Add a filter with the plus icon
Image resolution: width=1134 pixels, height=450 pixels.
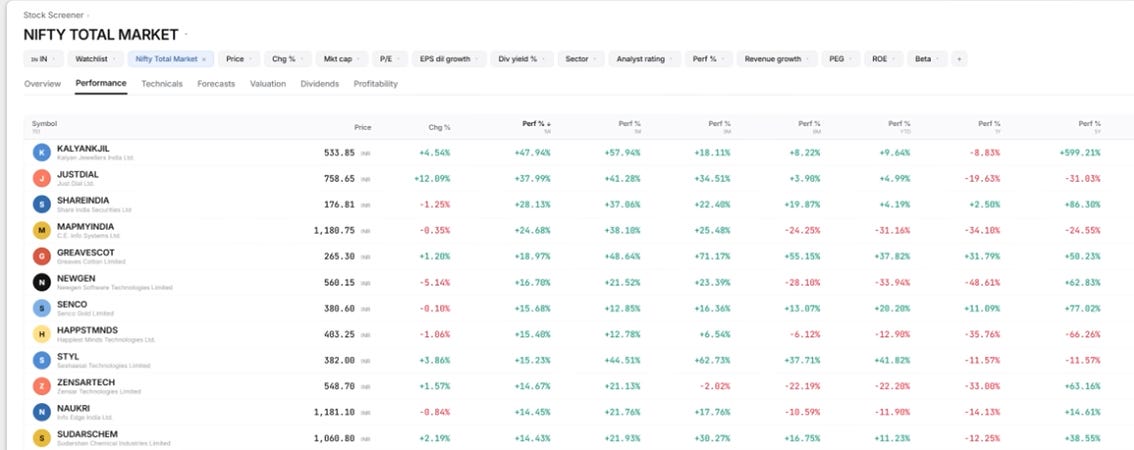pyautogui.click(x=959, y=59)
